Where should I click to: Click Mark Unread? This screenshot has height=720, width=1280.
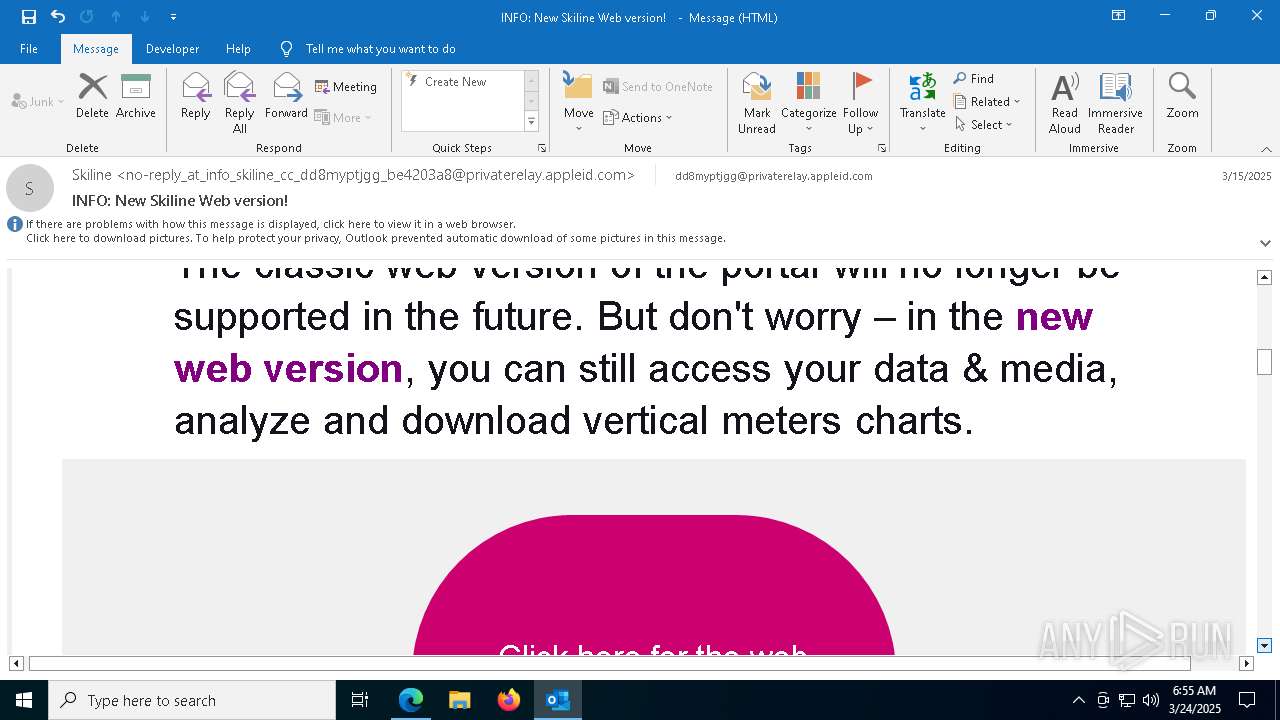[757, 103]
